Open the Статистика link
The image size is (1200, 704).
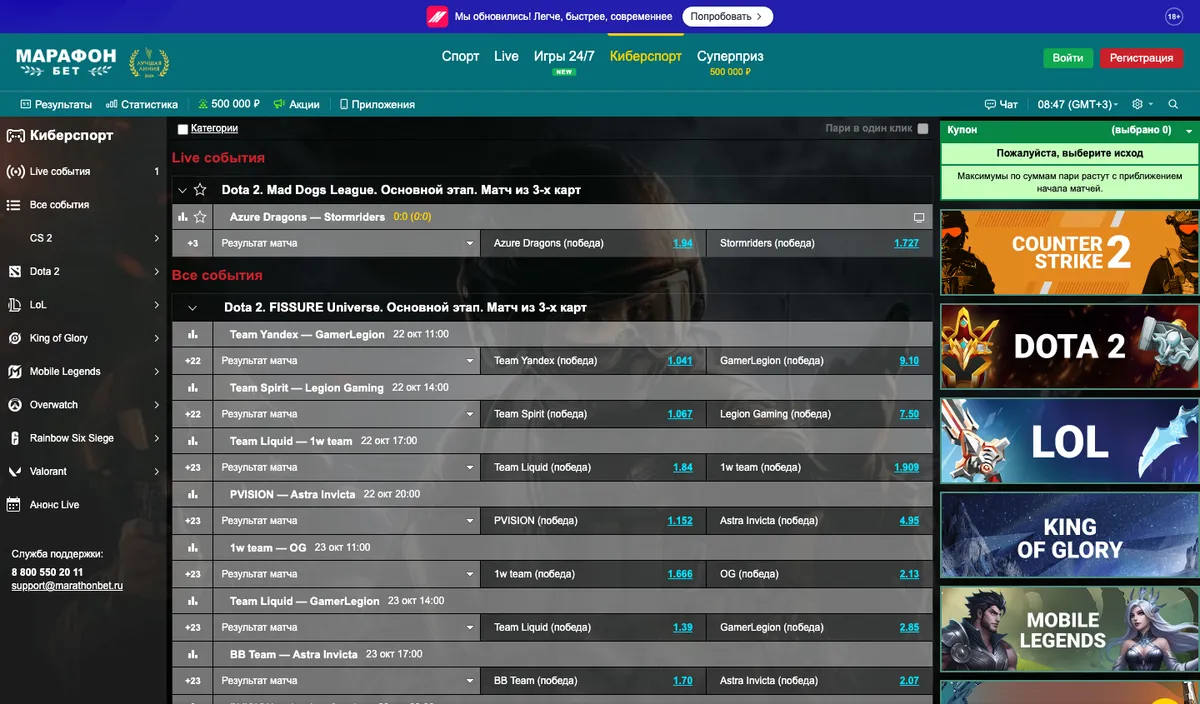142,104
